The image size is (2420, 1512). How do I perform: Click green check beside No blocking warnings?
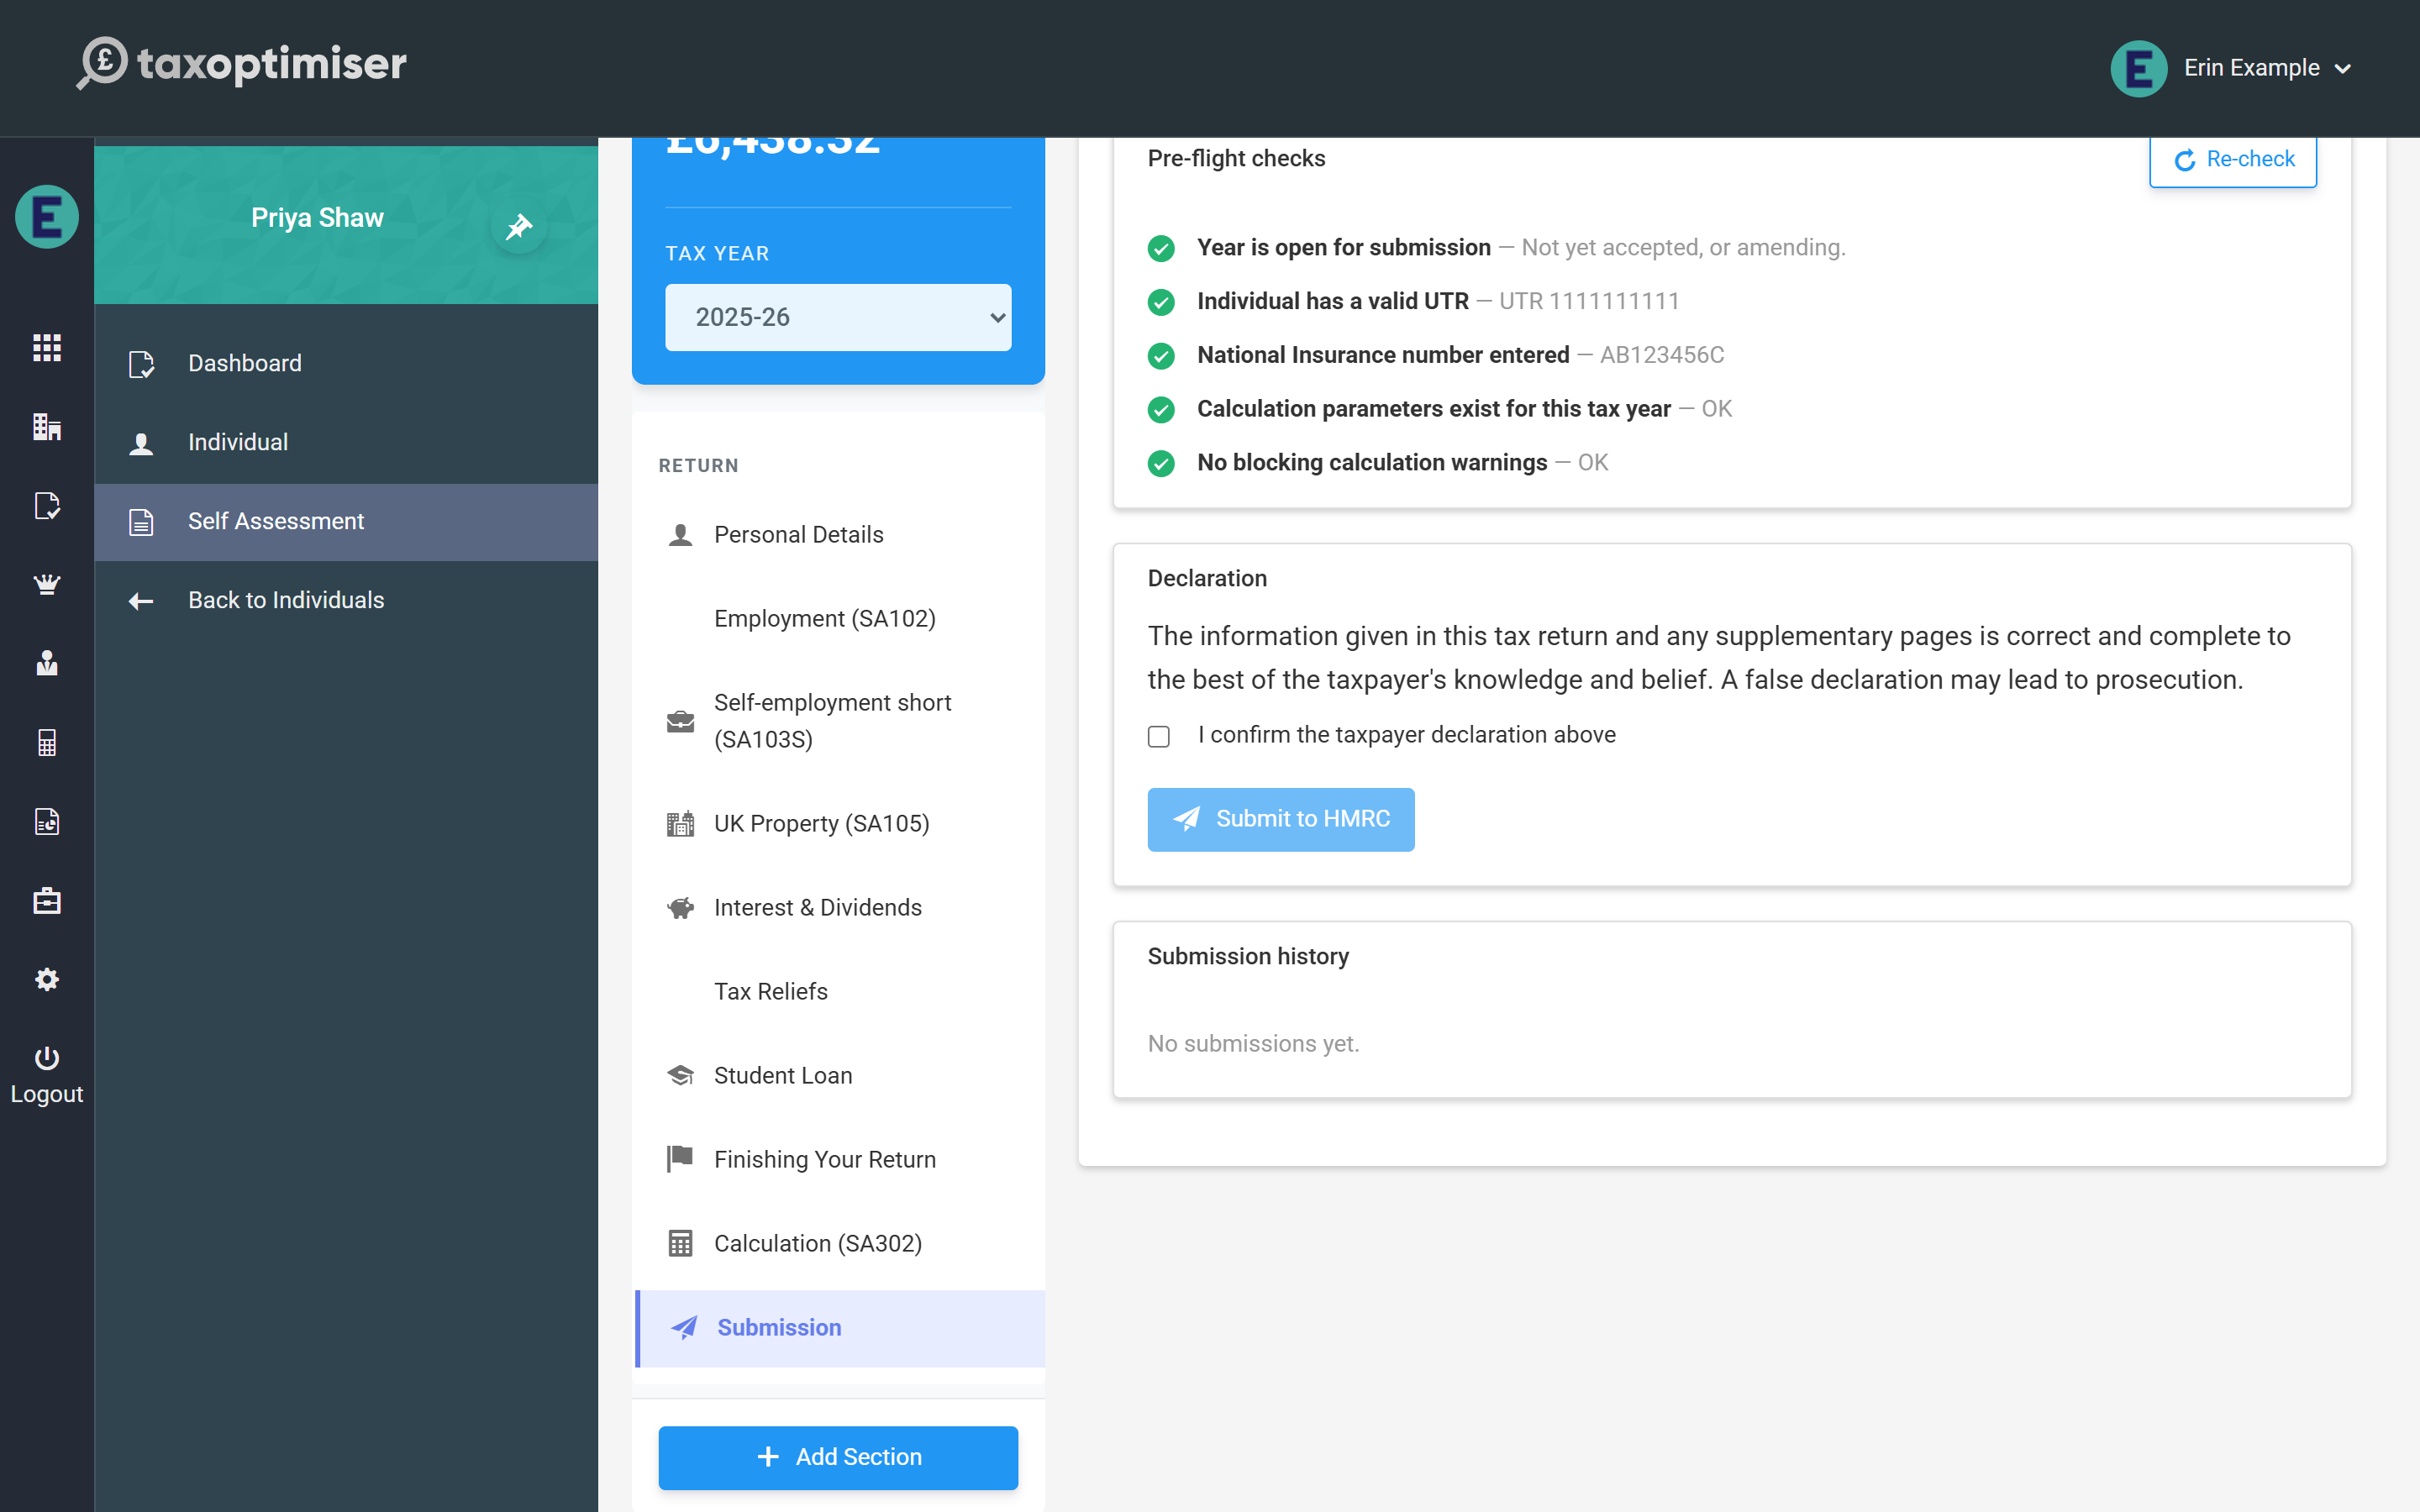(1161, 464)
